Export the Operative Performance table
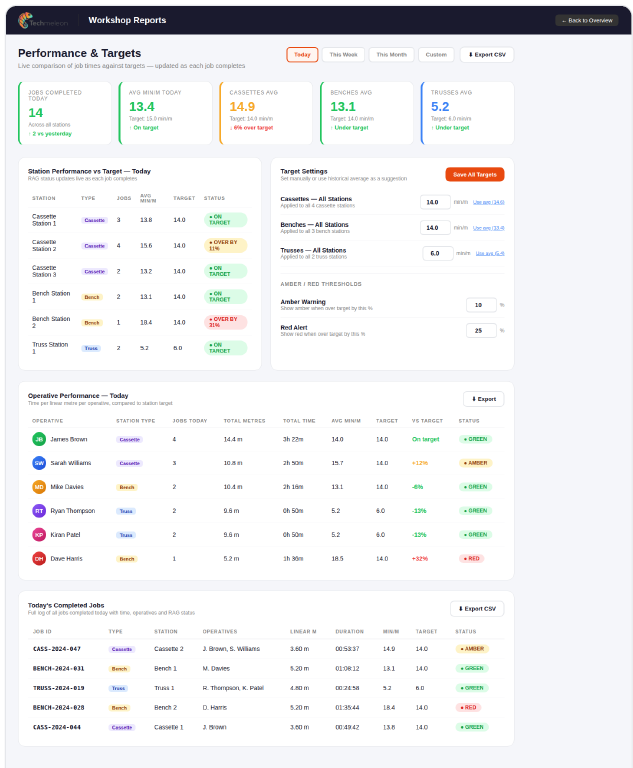 pos(484,399)
